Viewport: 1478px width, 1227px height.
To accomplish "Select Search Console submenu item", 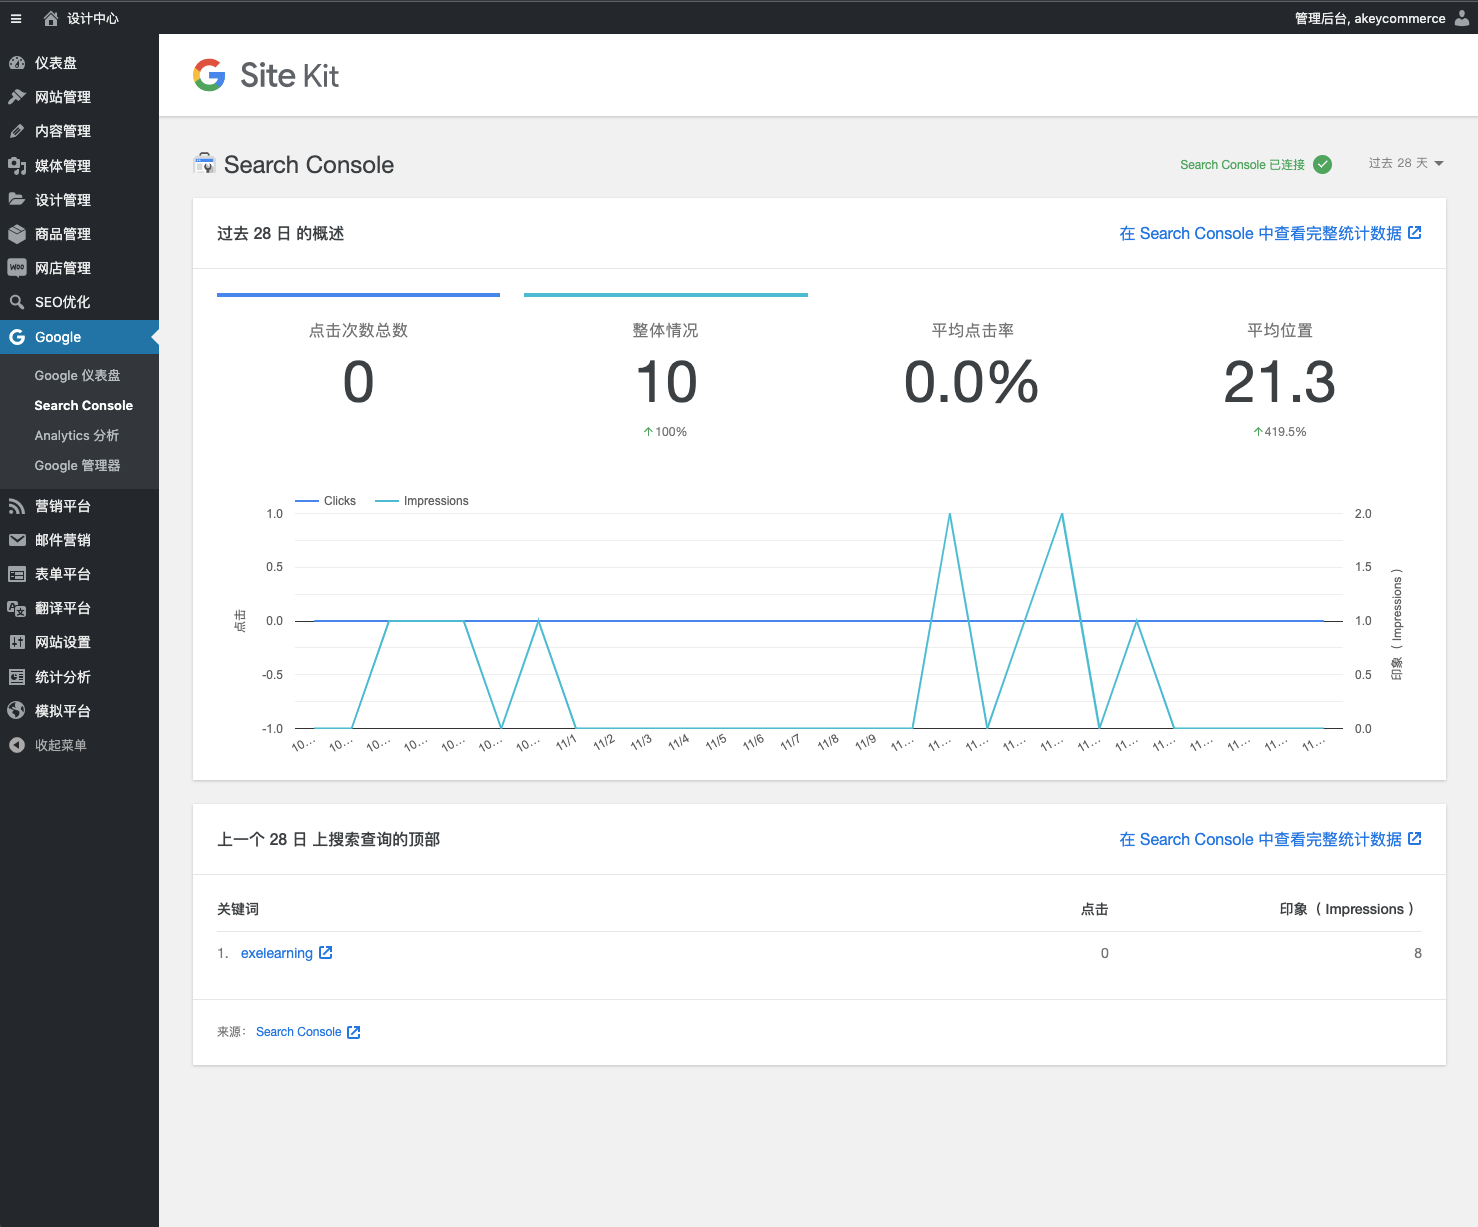I will pyautogui.click(x=83, y=405).
